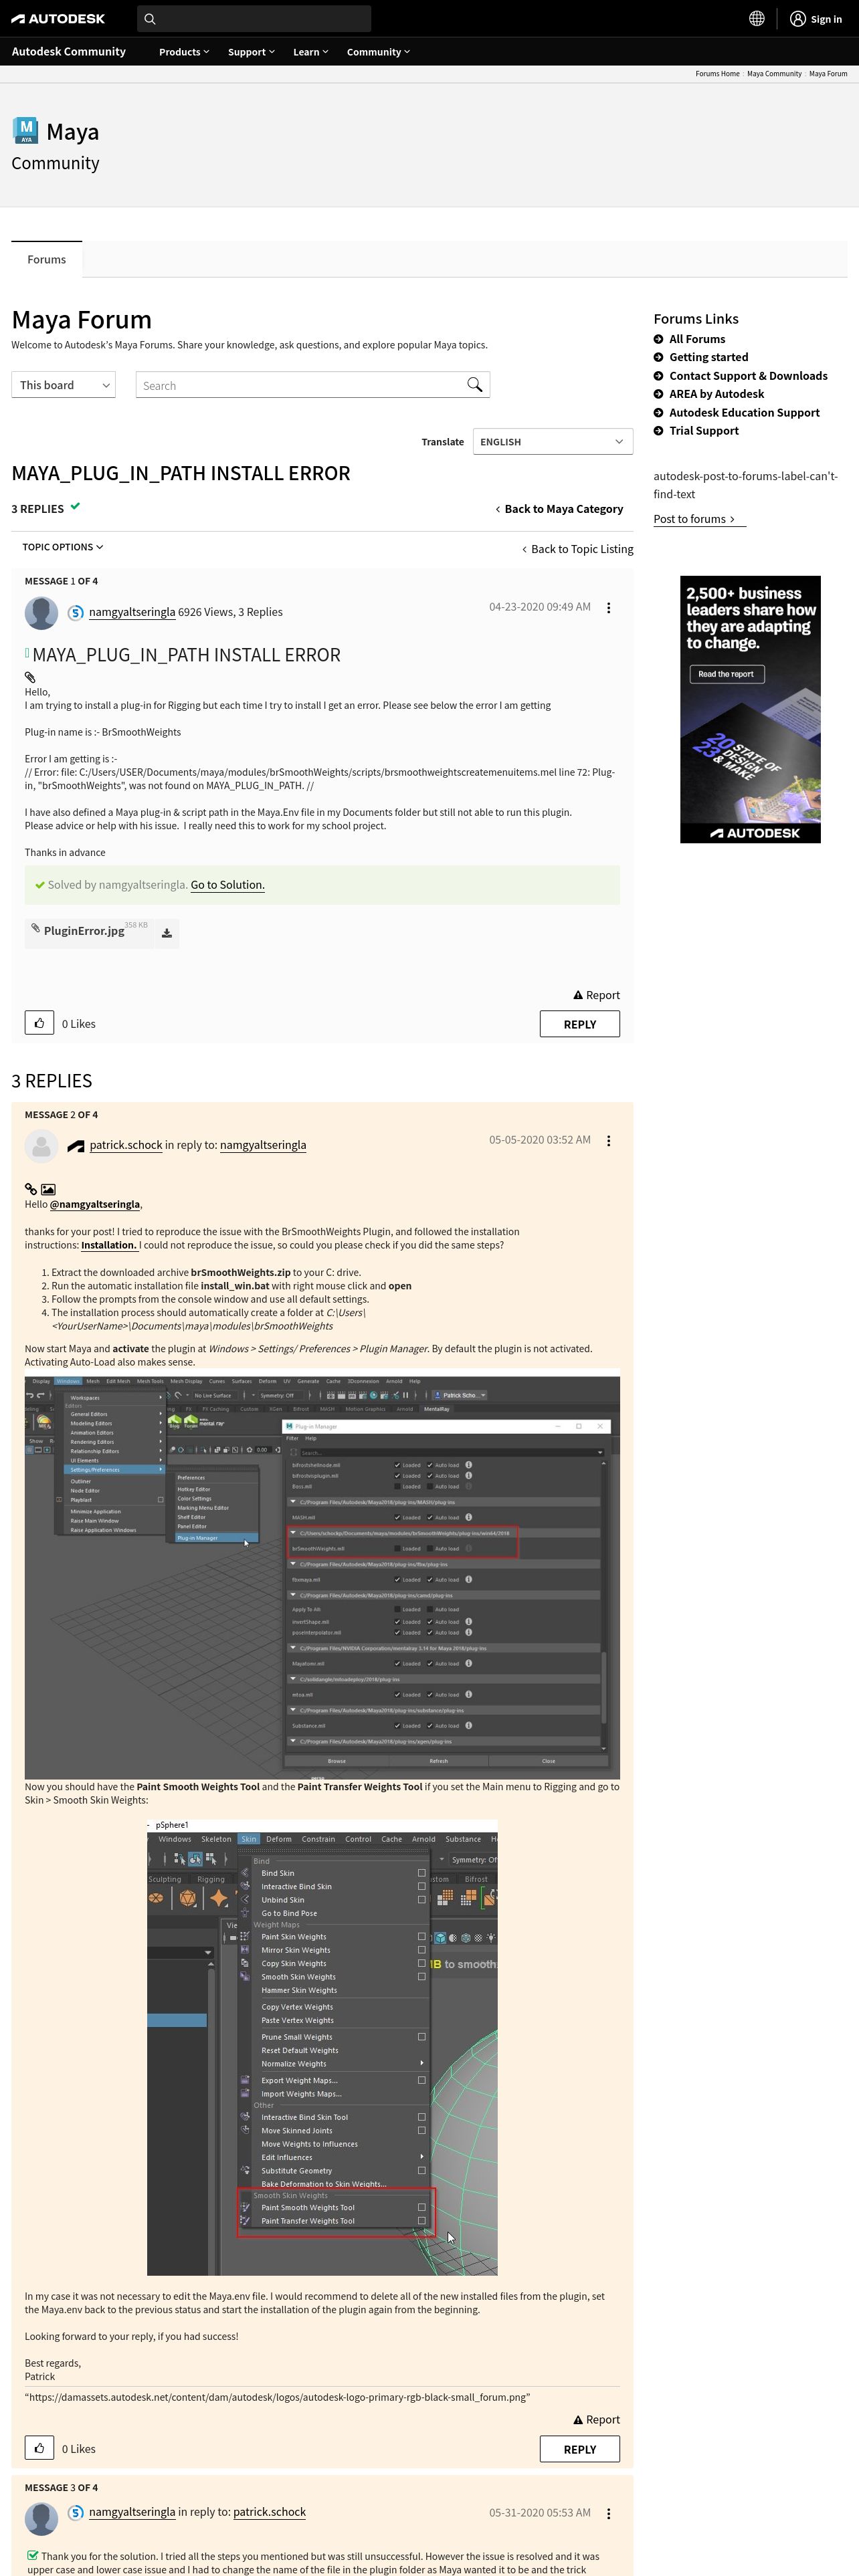Click @namgyaltseringla mention in message 2
The image size is (859, 2576).
click(95, 1204)
